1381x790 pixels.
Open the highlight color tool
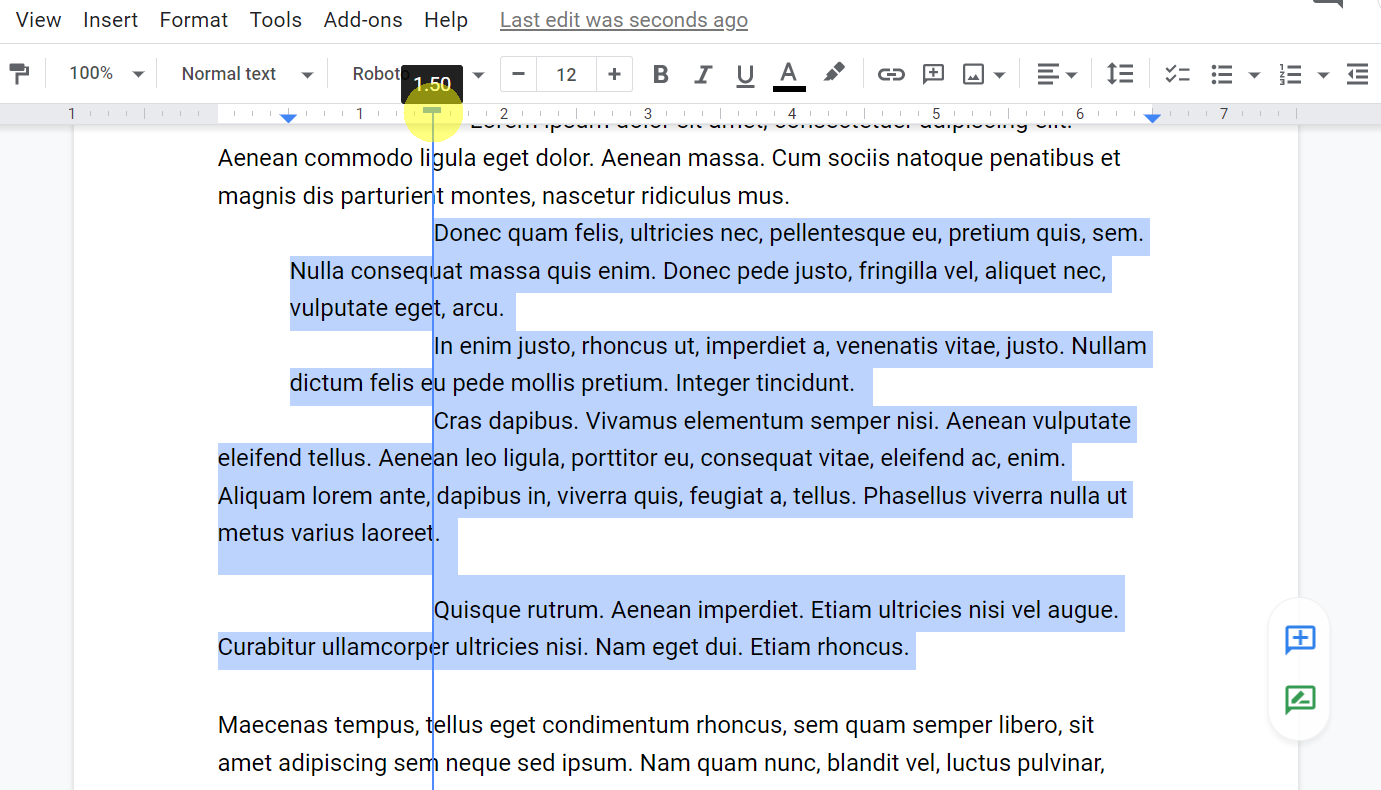pos(833,74)
